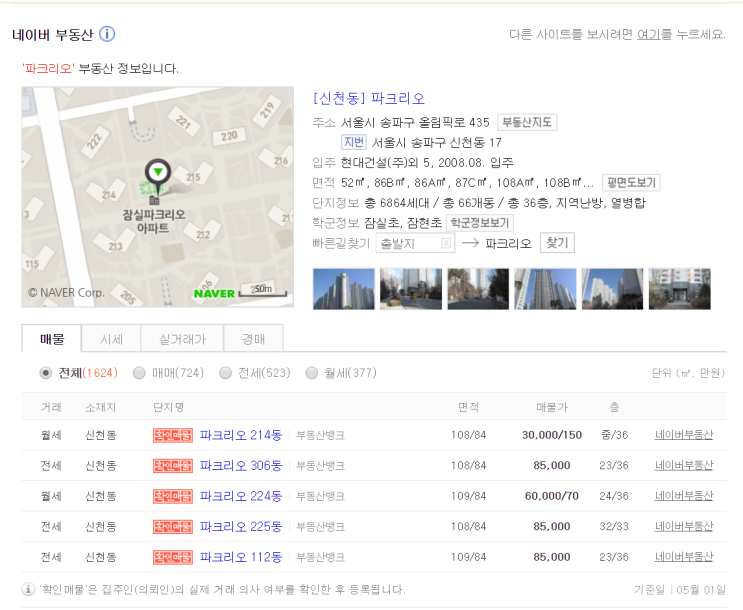
Task: Select the 85,000 price on the 306동 row
Action: click(552, 466)
